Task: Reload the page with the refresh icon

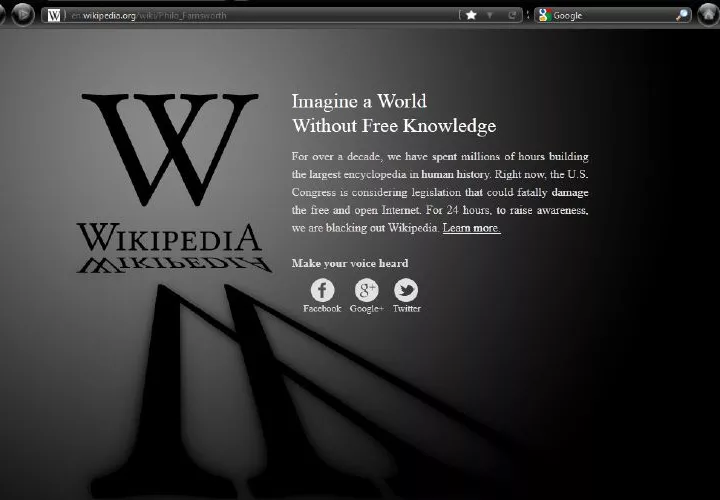Action: pos(512,15)
